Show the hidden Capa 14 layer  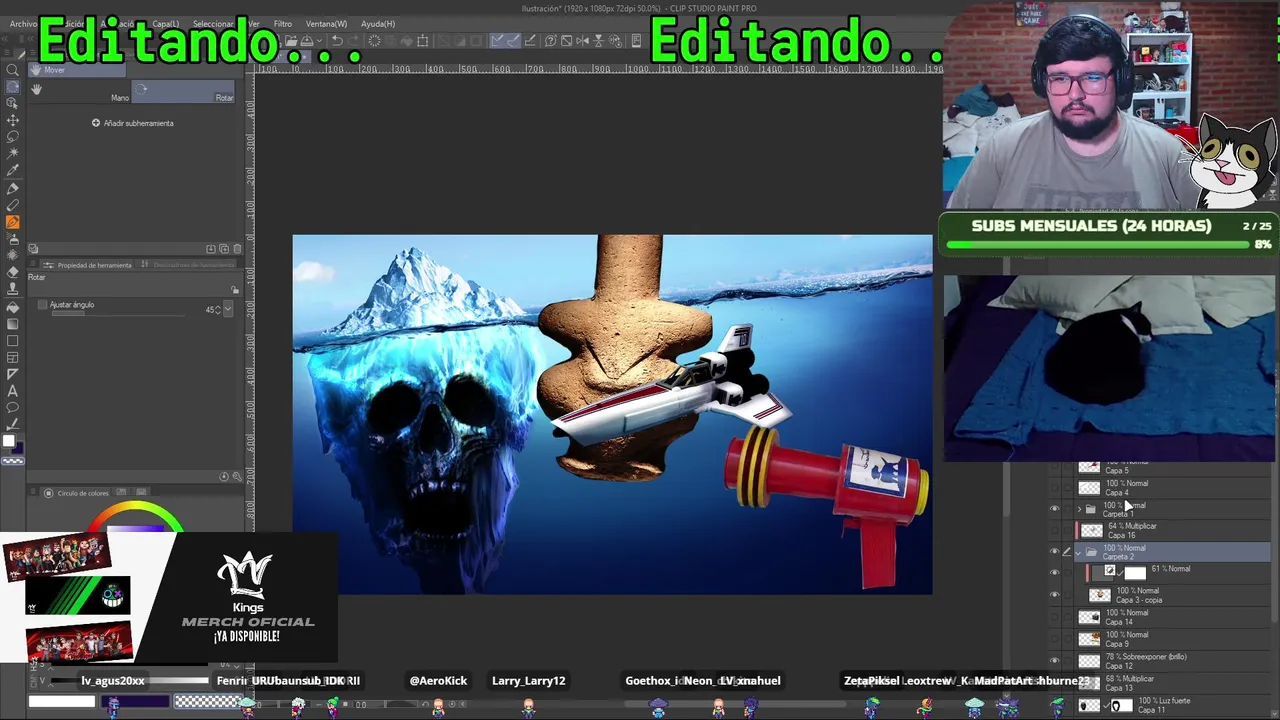(1054, 617)
